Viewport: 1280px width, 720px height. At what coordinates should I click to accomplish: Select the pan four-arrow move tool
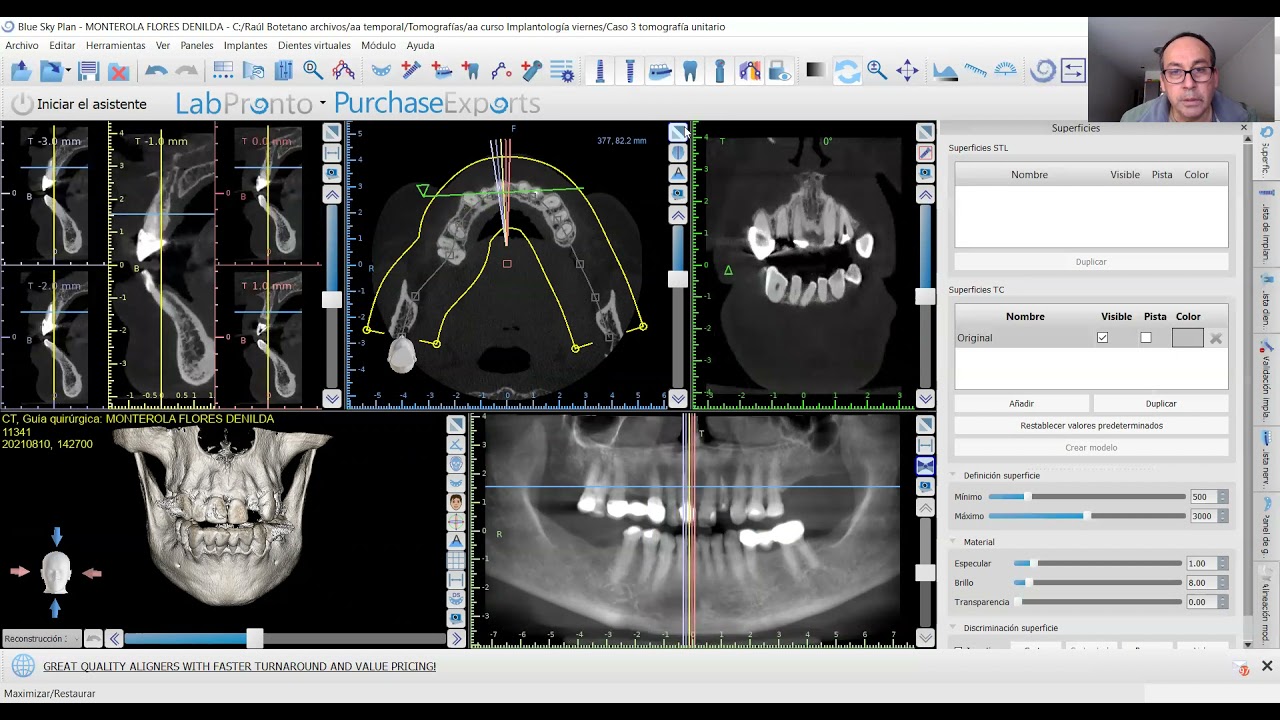pos(907,71)
